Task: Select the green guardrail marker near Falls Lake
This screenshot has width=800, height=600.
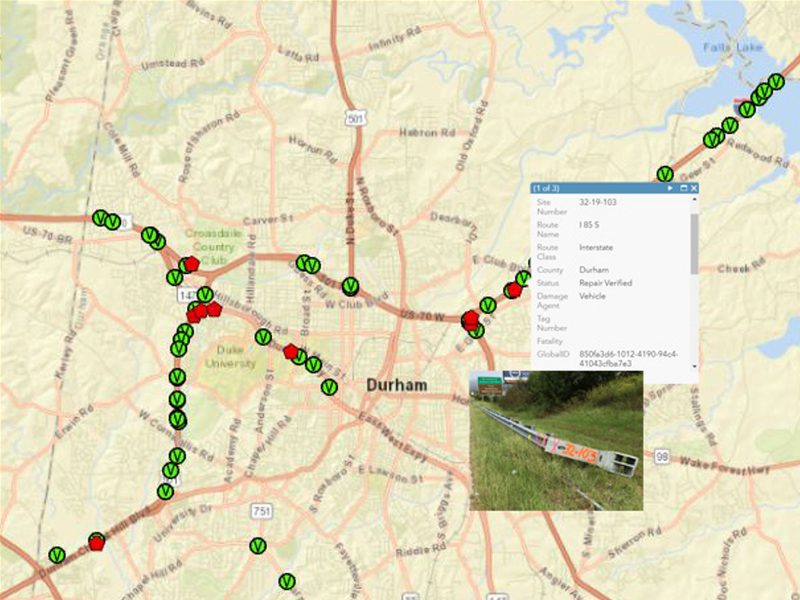Action: pyautogui.click(x=776, y=82)
